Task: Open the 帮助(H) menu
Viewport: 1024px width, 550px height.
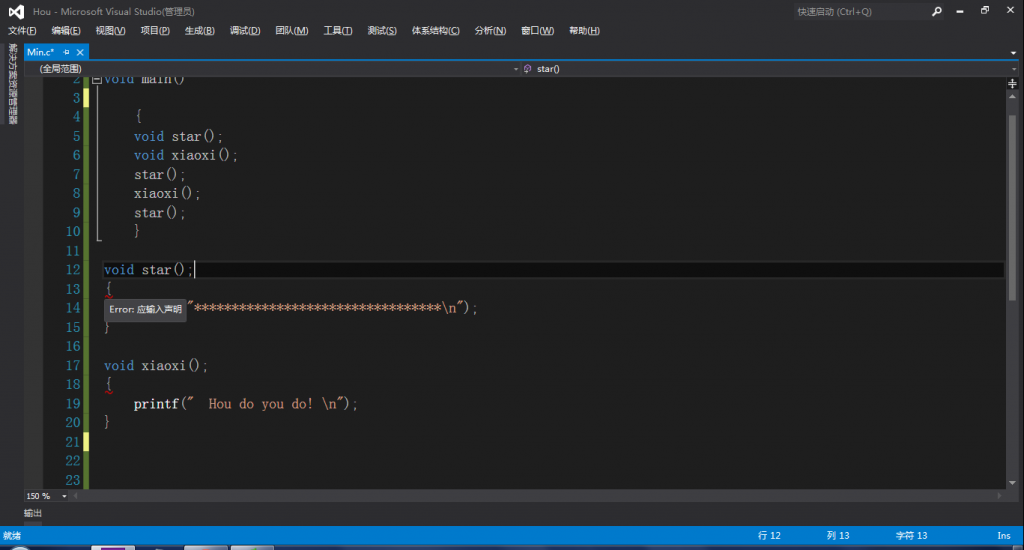Action: click(x=584, y=31)
